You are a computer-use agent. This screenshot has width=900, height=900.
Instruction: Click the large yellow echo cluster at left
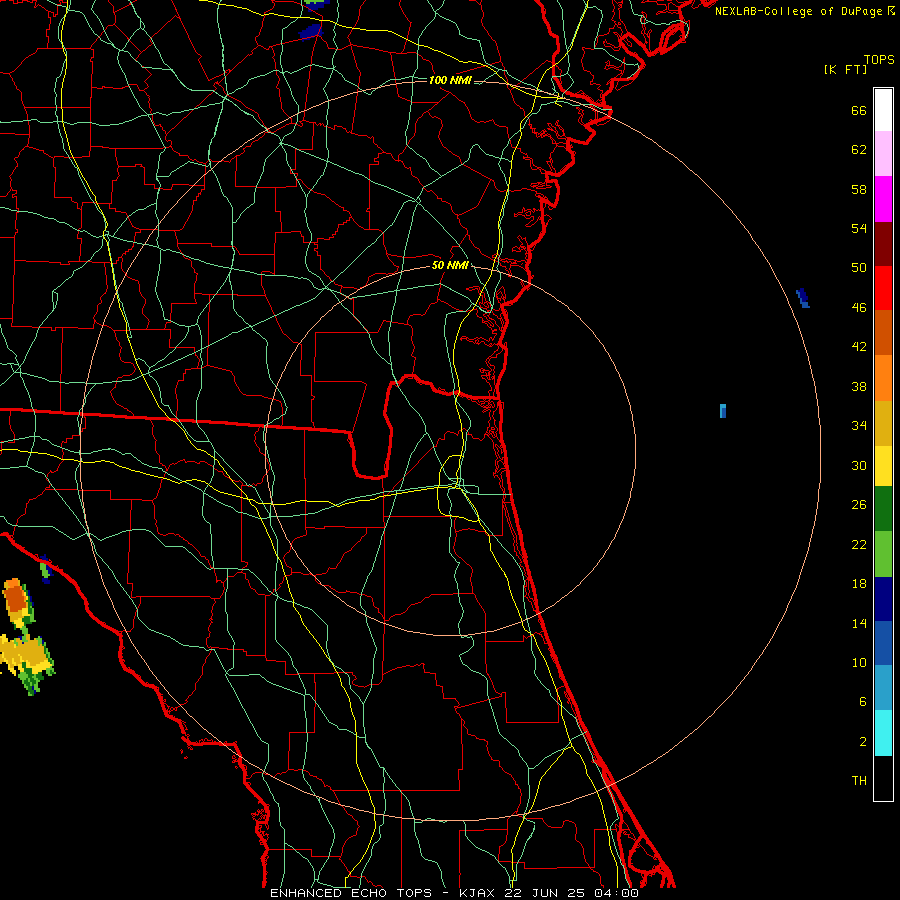[x=26, y=656]
